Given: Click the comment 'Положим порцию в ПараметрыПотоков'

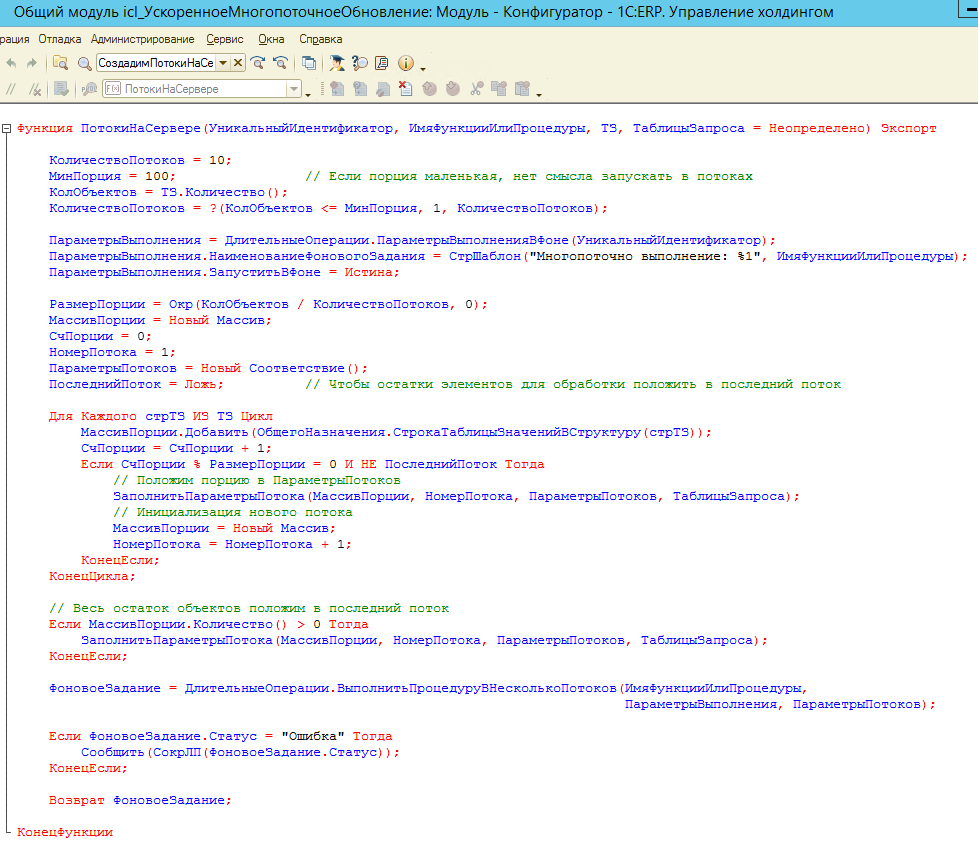Looking at the screenshot, I should (256, 480).
